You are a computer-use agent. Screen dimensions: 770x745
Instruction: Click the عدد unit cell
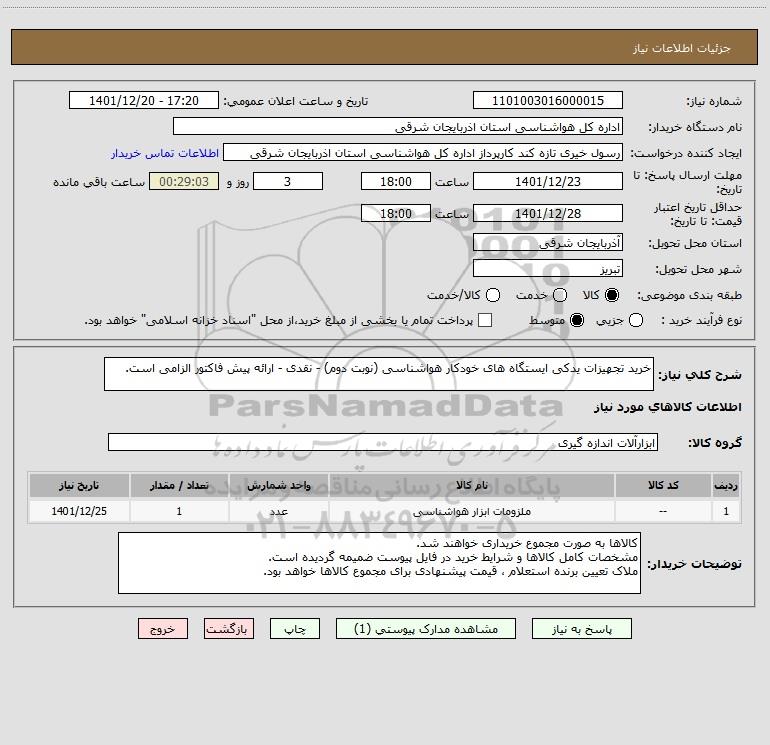[278, 511]
